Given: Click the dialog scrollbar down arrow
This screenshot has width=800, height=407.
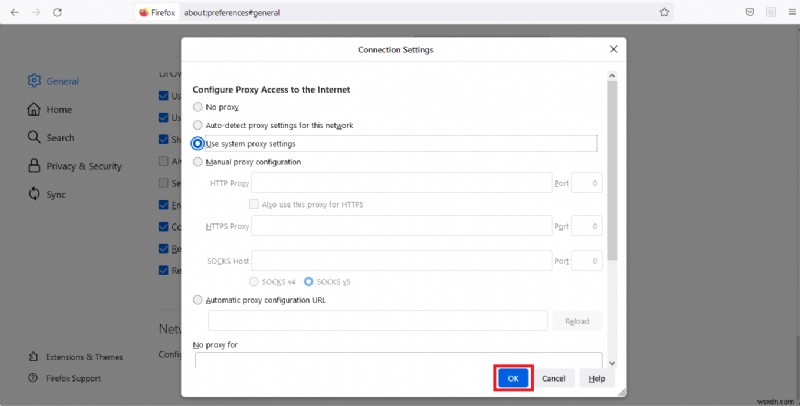Looking at the screenshot, I should [612, 364].
